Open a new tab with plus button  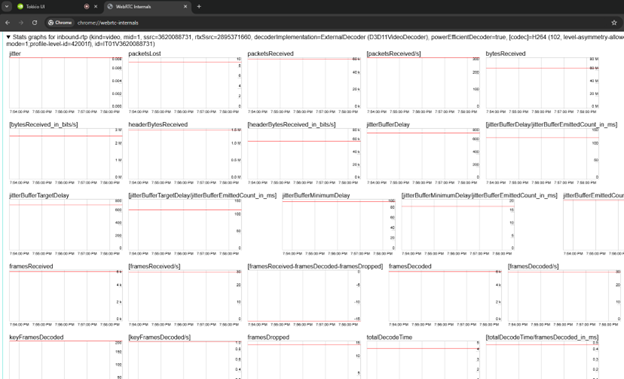(199, 6)
